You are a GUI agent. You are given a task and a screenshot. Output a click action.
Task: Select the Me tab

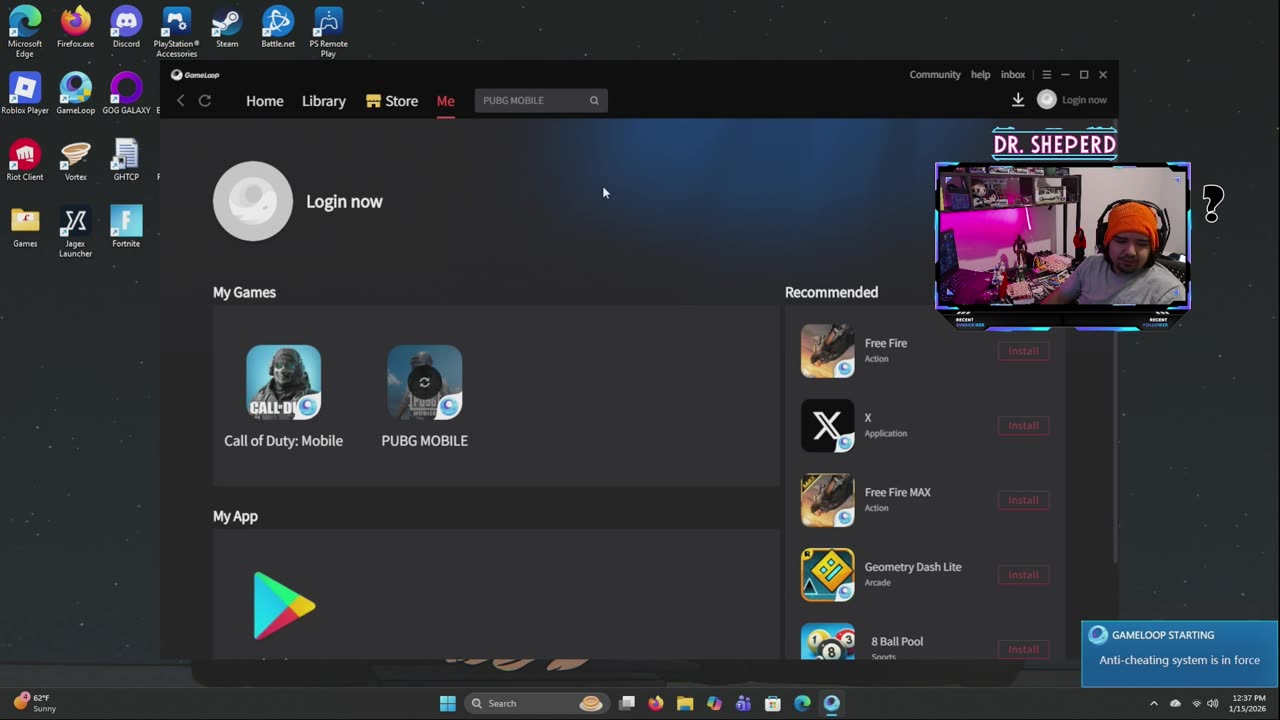click(446, 101)
